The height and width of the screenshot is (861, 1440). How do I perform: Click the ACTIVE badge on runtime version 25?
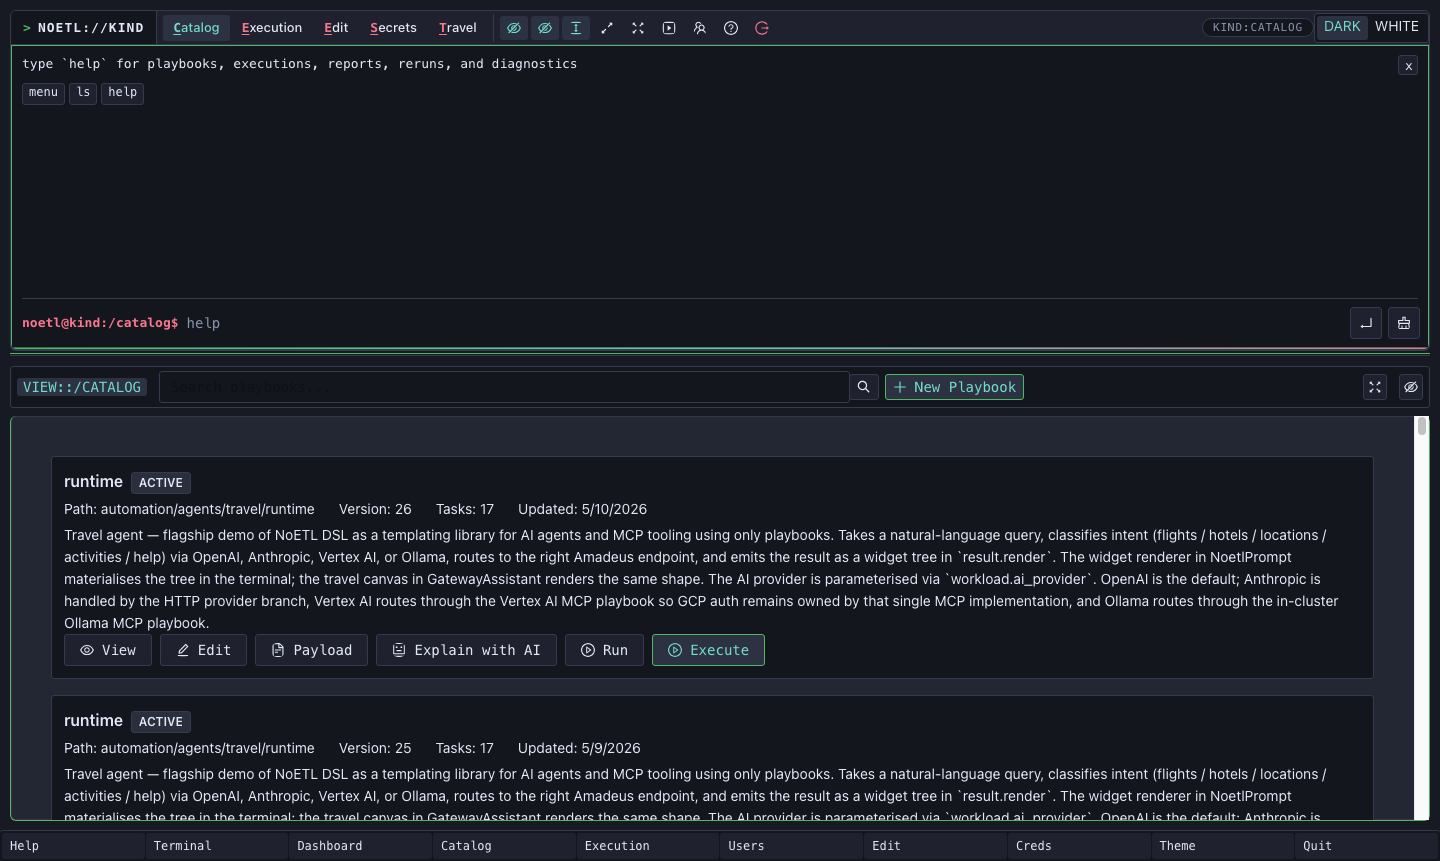point(161,722)
